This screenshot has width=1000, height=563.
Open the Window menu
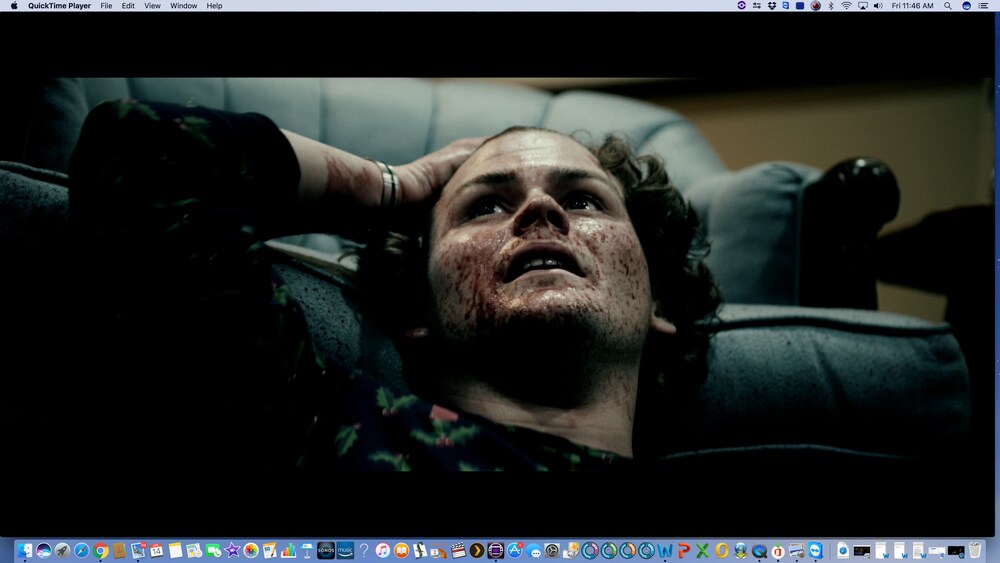184,6
